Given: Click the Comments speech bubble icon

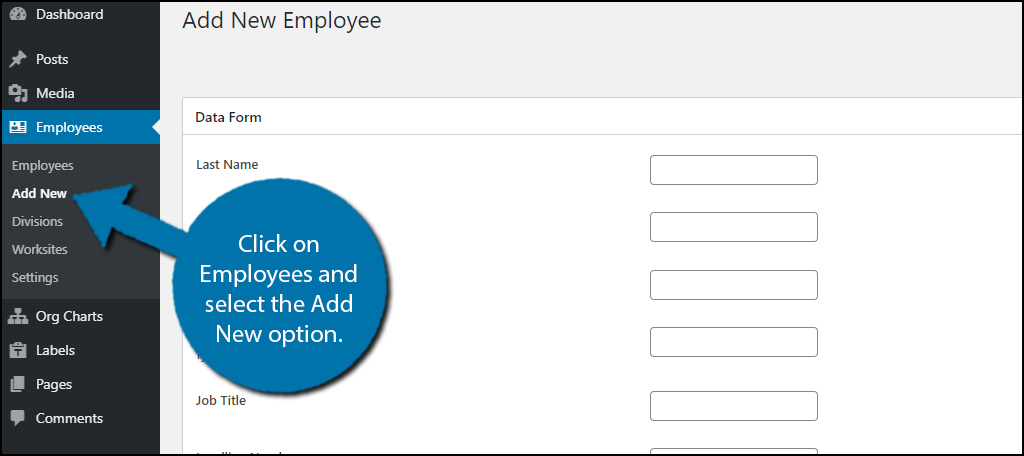Looking at the screenshot, I should click(17, 418).
